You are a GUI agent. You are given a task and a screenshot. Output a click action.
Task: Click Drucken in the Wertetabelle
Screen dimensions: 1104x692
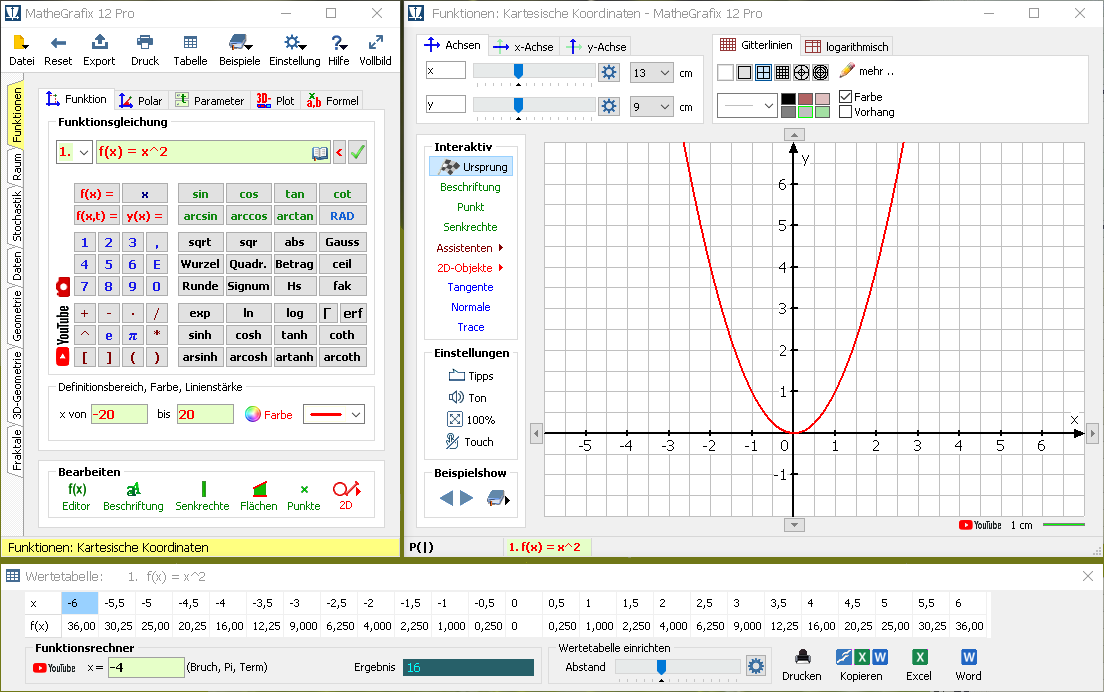802,665
